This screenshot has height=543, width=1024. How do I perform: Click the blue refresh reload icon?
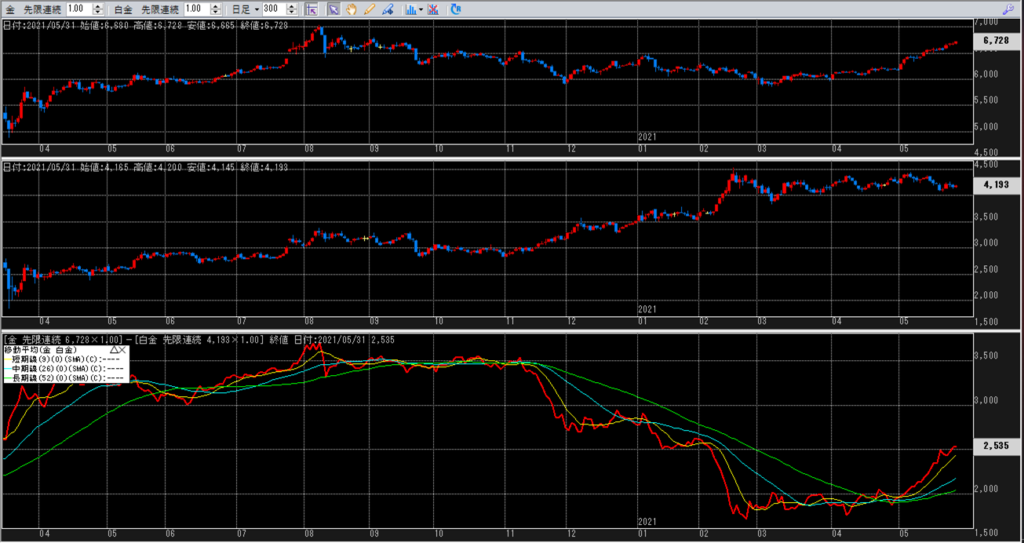(x=456, y=8)
